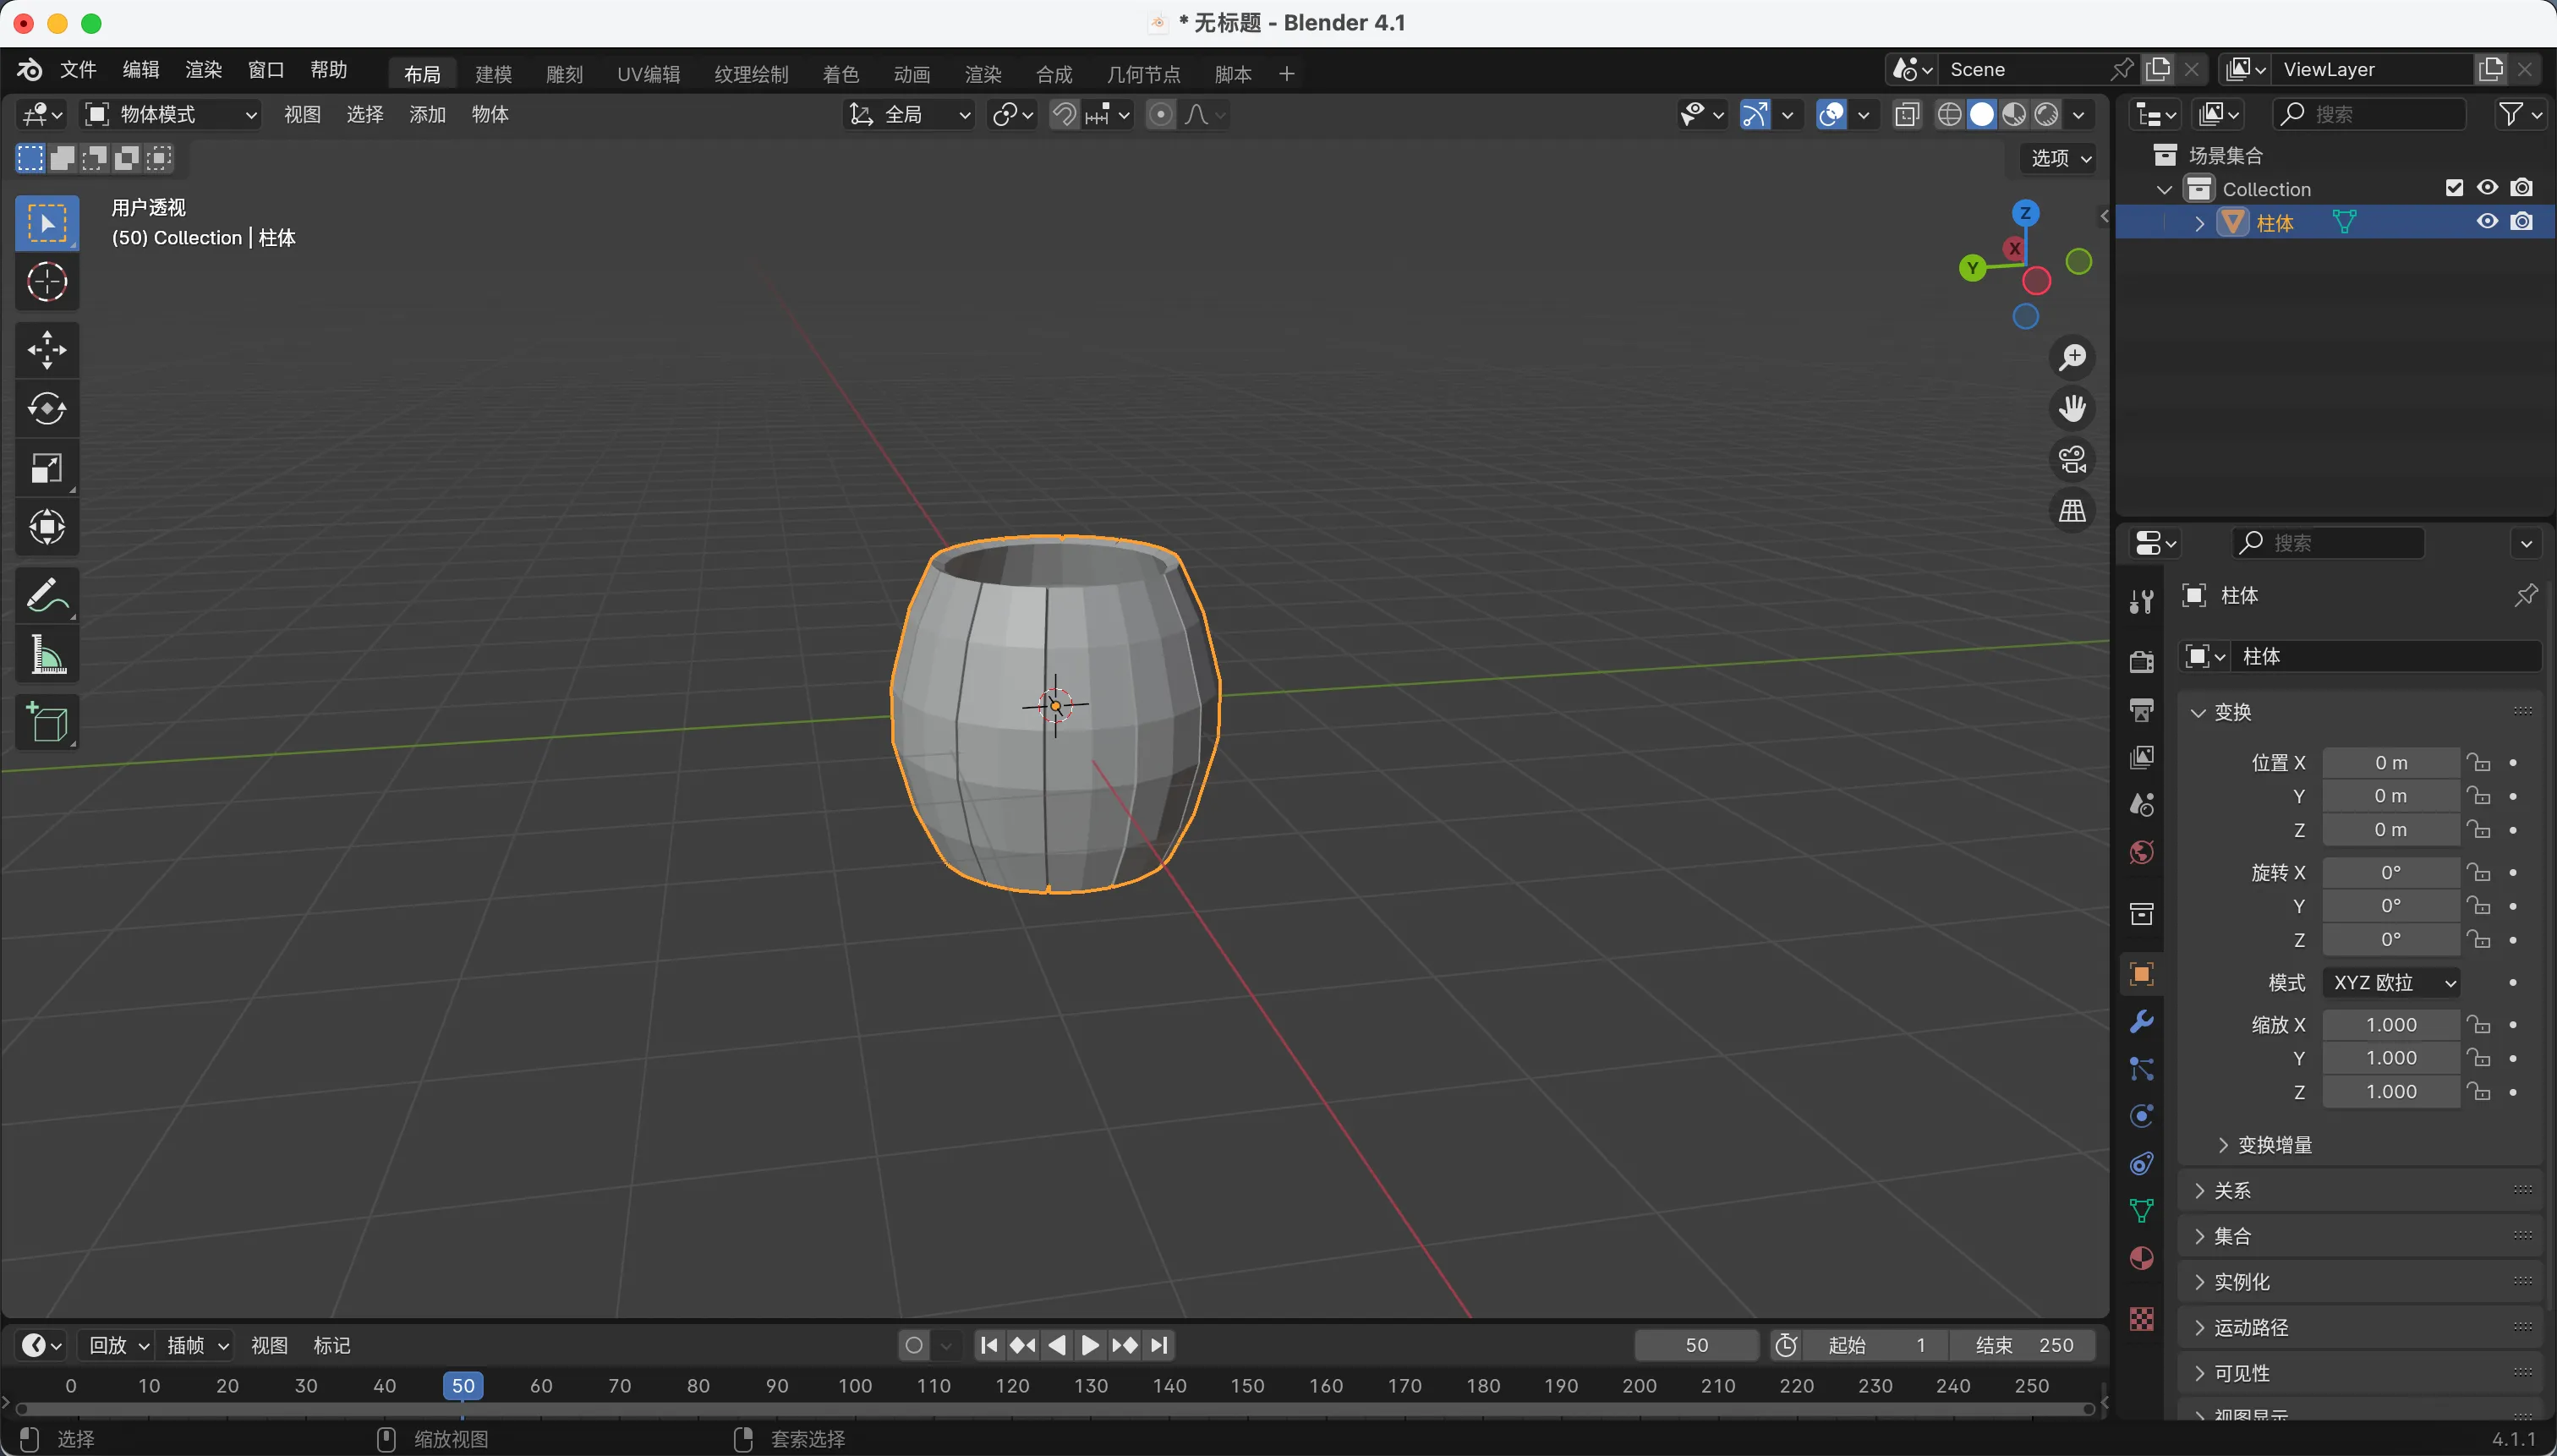Select the Scale tool
2557x1456 pixels.
click(47, 468)
